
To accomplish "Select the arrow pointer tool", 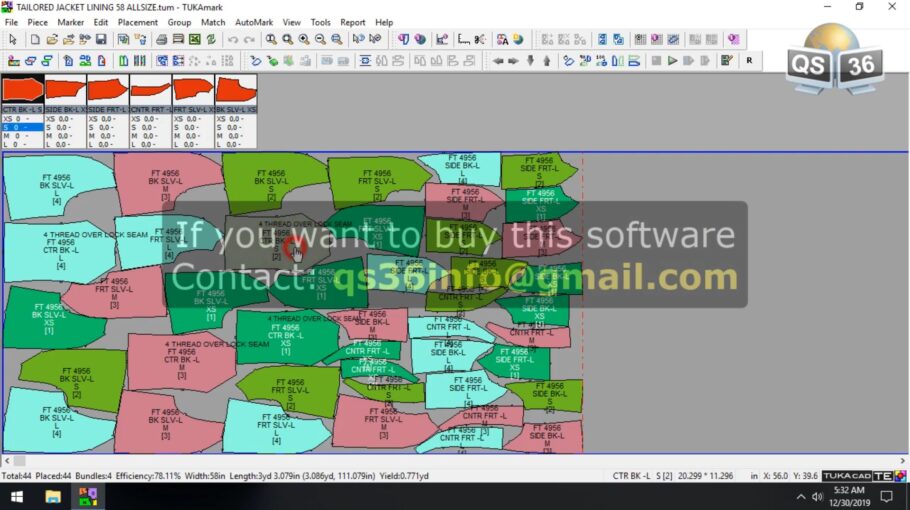I will (x=13, y=40).
